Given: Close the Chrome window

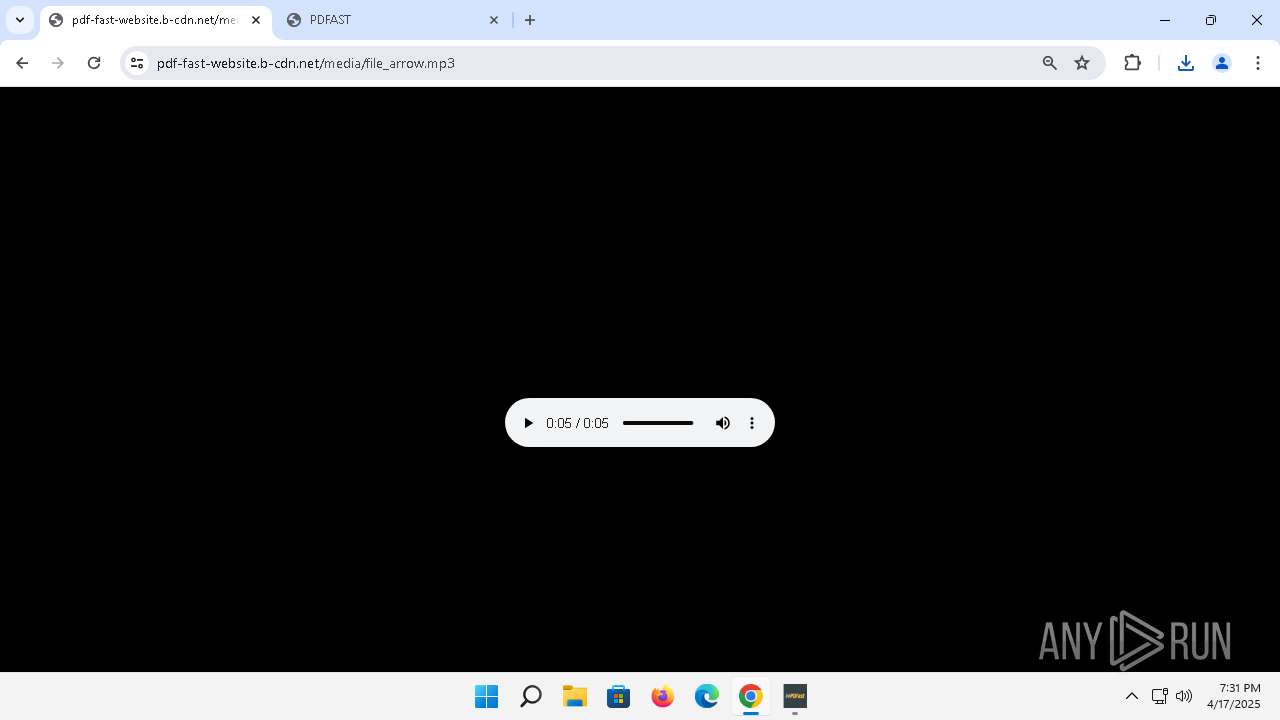Looking at the screenshot, I should pos(1257,20).
